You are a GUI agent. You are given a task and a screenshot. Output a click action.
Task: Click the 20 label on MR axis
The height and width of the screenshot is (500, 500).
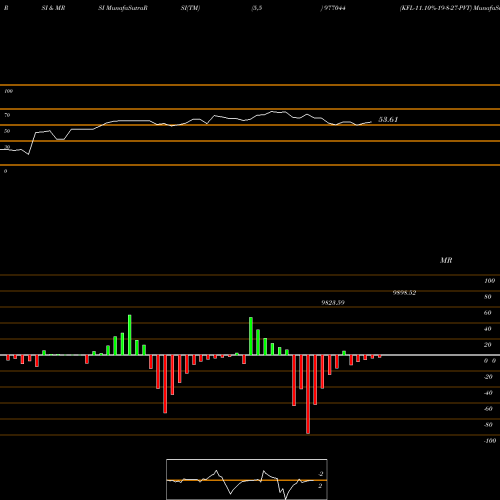pyautogui.click(x=488, y=345)
